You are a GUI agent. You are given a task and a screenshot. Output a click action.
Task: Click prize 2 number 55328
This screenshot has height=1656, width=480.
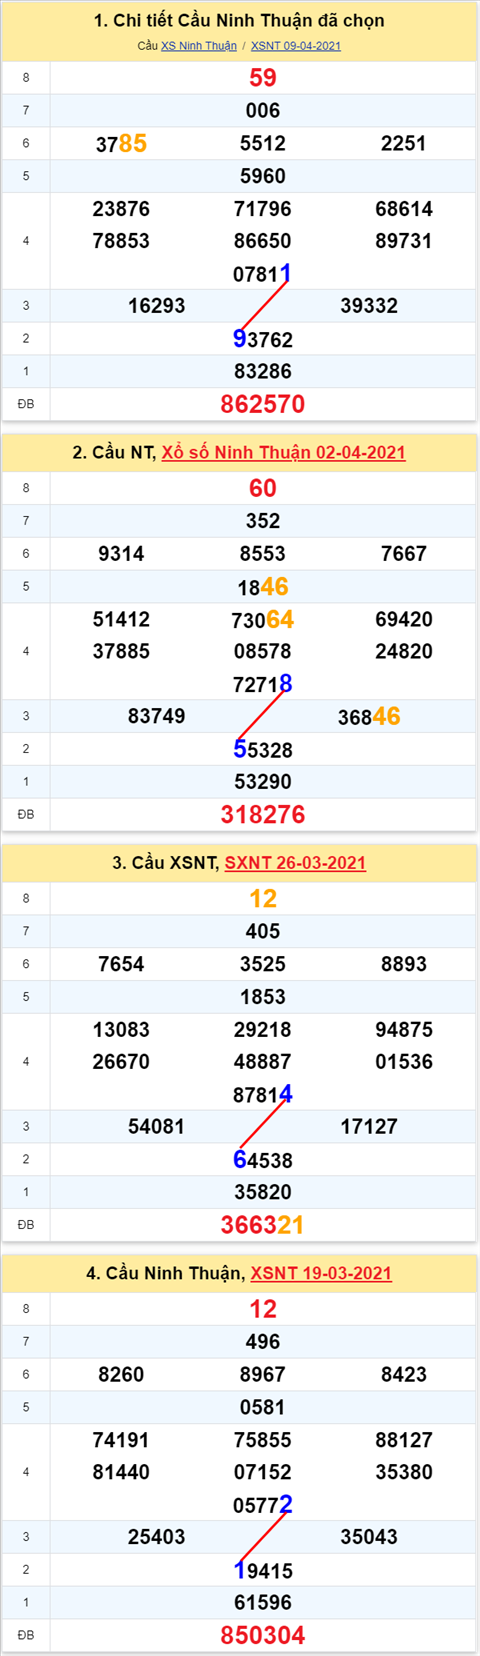(x=263, y=749)
